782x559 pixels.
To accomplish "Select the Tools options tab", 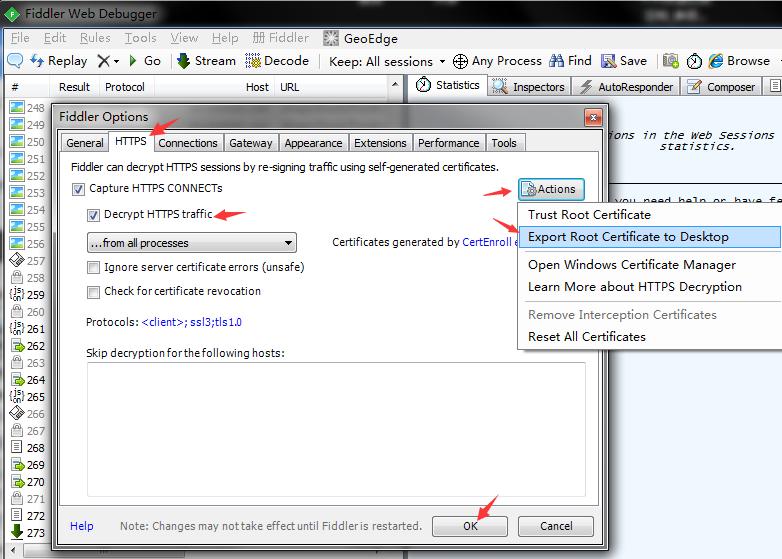I will coord(504,143).
